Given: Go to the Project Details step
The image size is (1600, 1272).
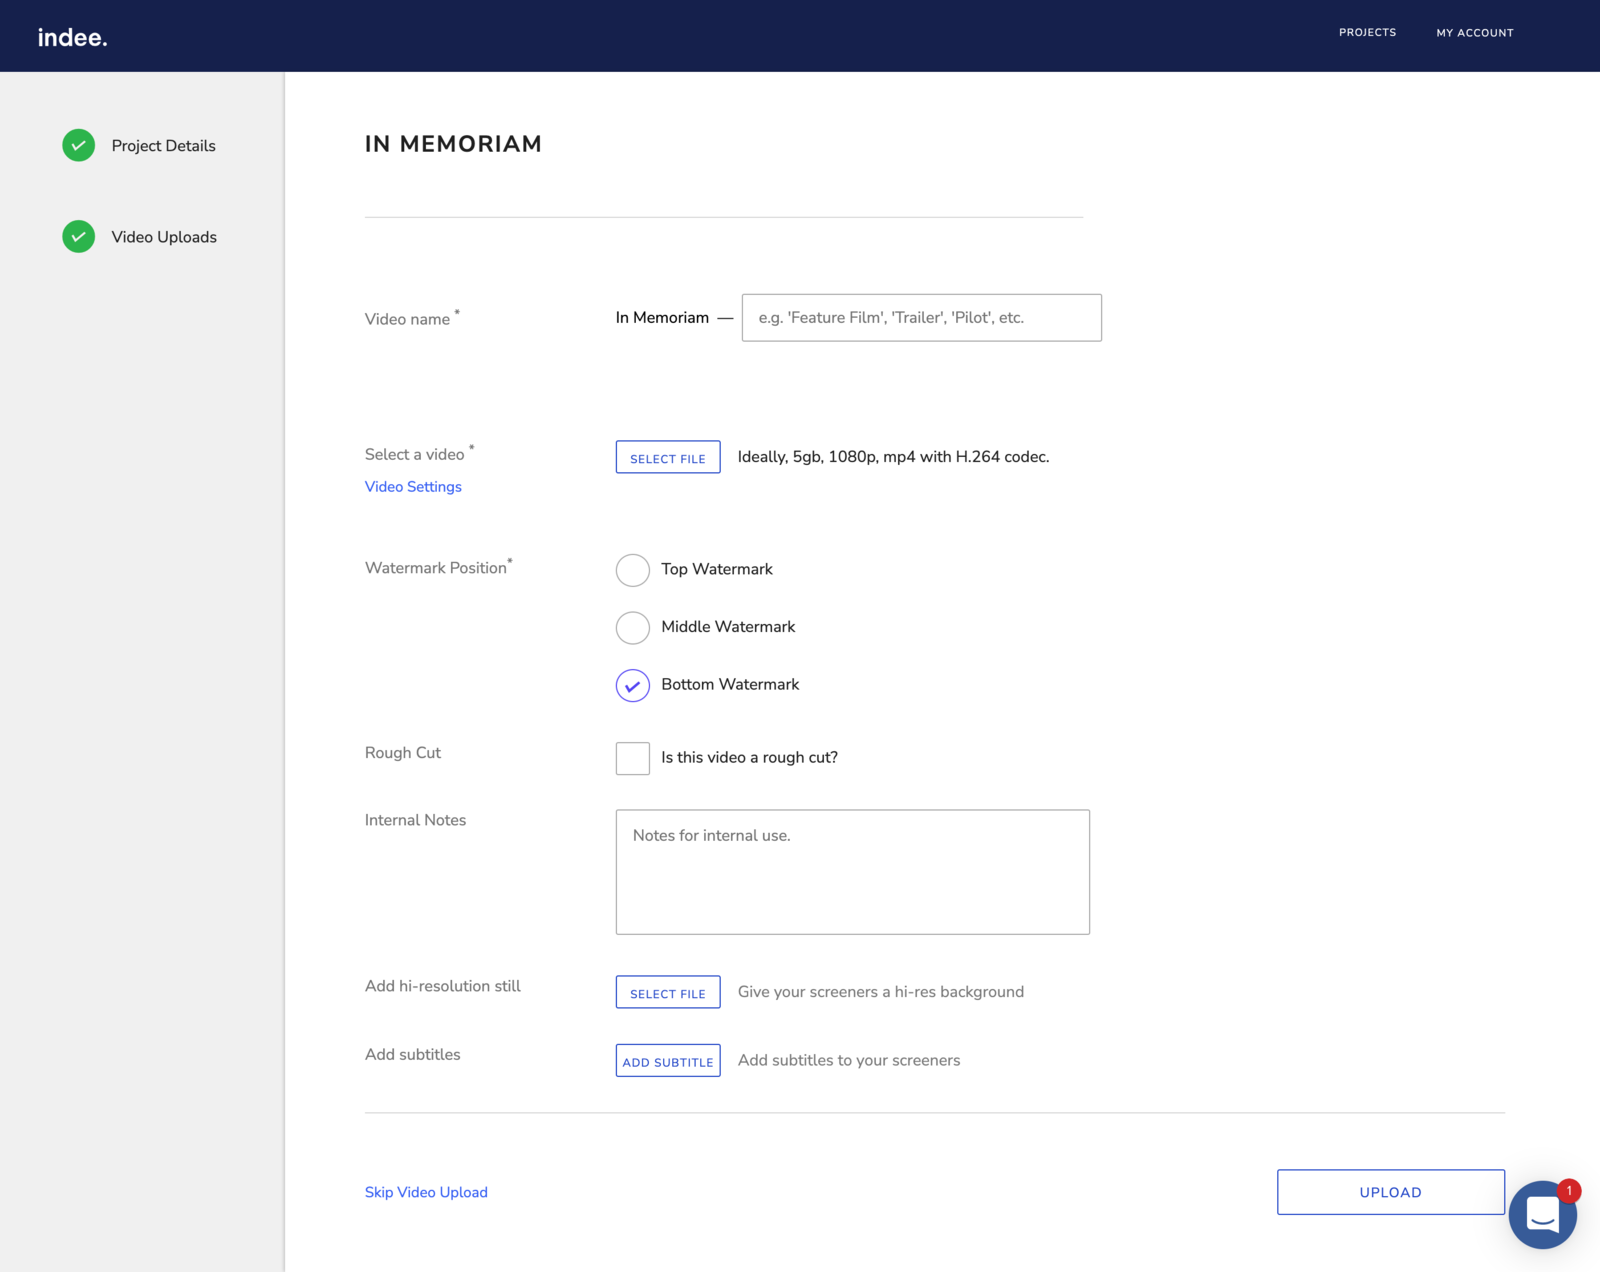Looking at the screenshot, I should coord(163,146).
